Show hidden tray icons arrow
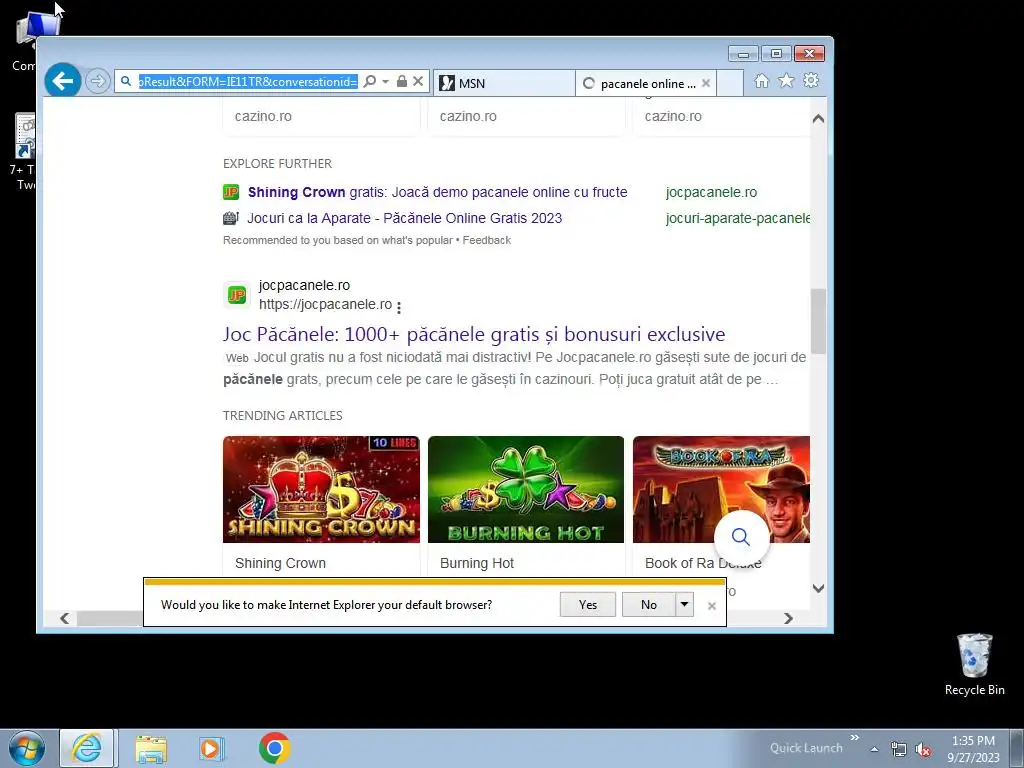The width and height of the screenshot is (1024, 768). tap(874, 749)
